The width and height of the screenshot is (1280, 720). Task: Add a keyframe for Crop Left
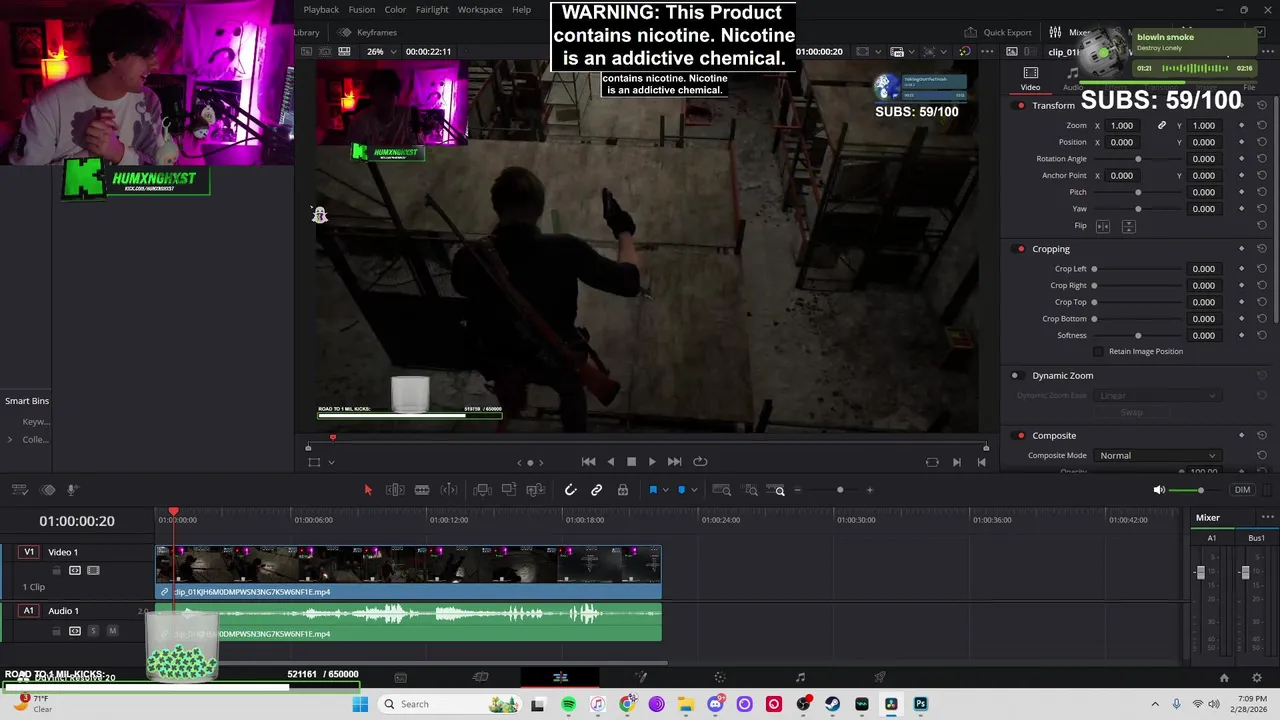click(1241, 269)
